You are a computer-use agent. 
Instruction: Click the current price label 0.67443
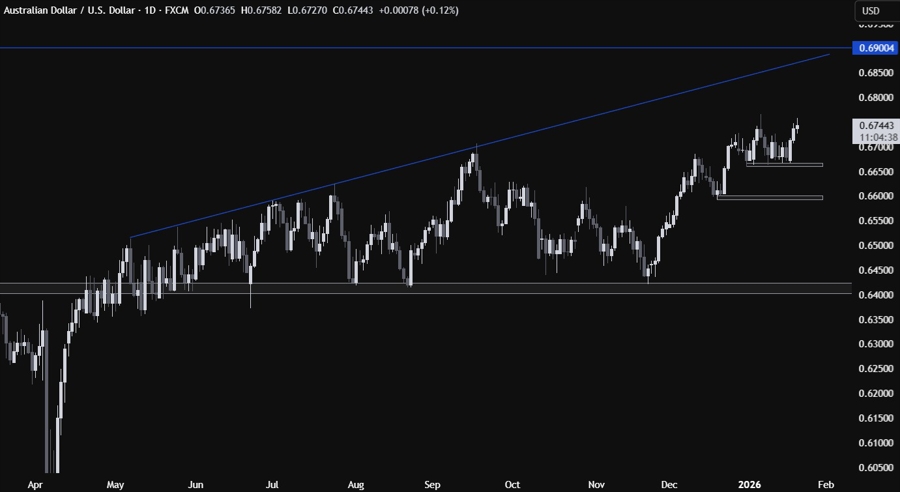pos(874,126)
